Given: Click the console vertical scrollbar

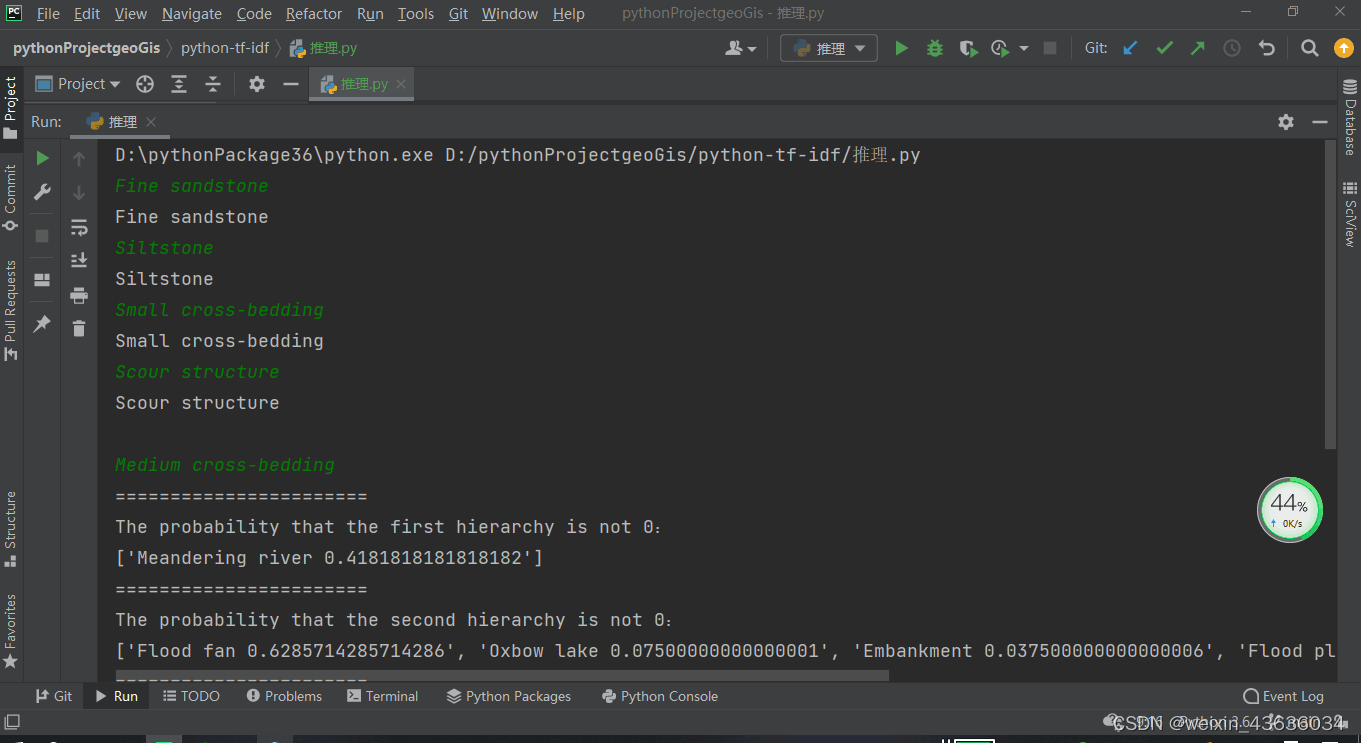Looking at the screenshot, I should [1330, 295].
